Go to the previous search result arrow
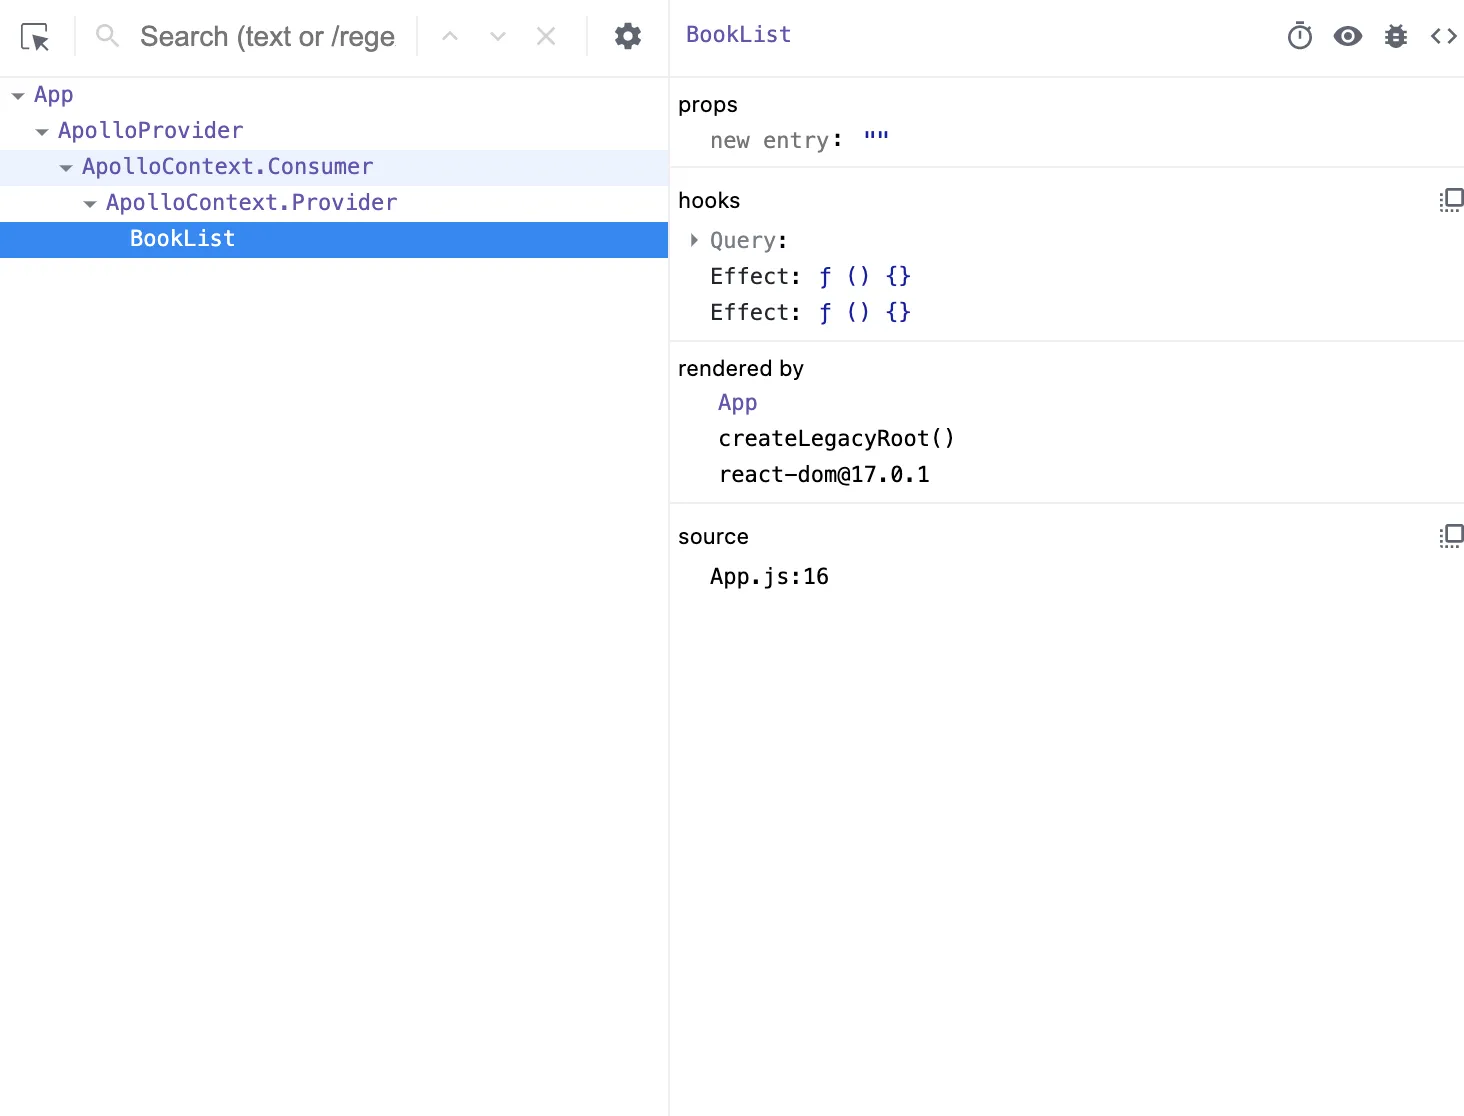The width and height of the screenshot is (1464, 1116). [450, 37]
